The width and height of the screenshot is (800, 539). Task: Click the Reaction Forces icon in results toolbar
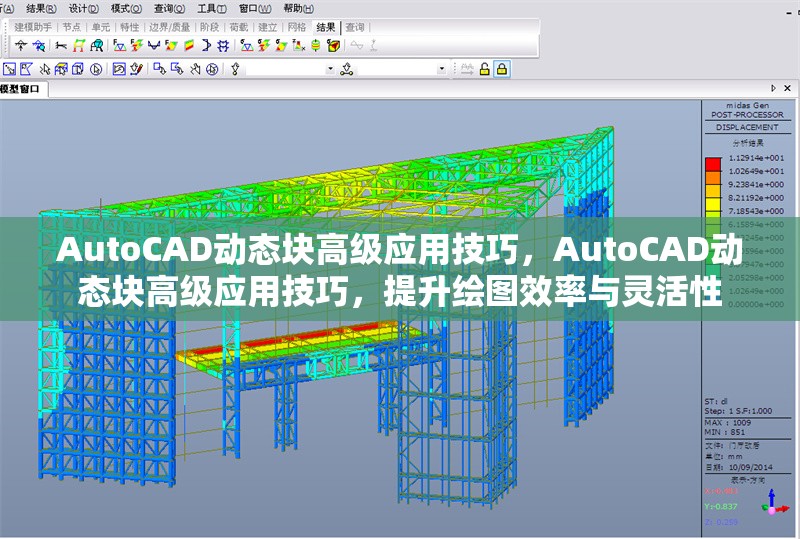pos(21,45)
